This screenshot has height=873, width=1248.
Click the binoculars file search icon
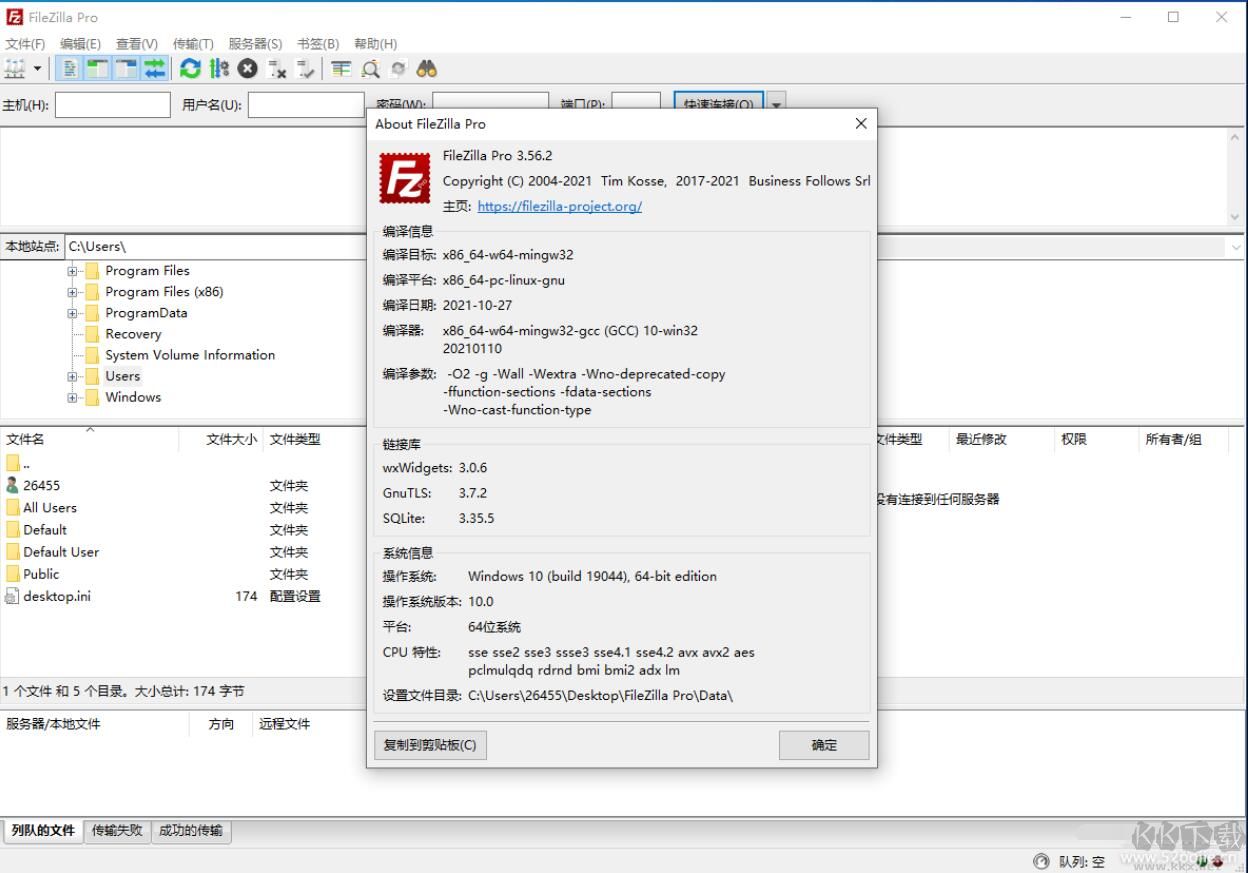[x=427, y=69]
